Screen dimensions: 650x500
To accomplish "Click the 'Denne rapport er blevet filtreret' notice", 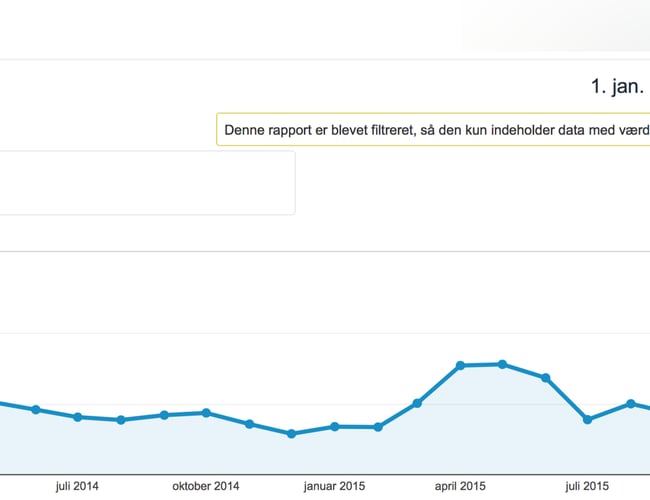I will coord(434,130).
